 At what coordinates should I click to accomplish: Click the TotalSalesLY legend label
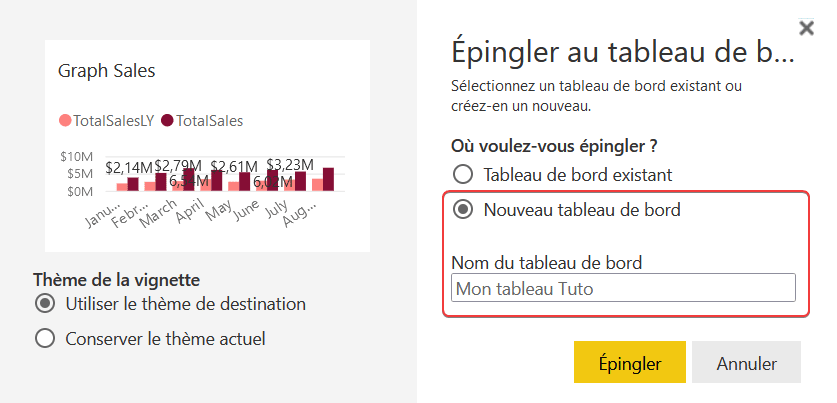click(x=114, y=121)
